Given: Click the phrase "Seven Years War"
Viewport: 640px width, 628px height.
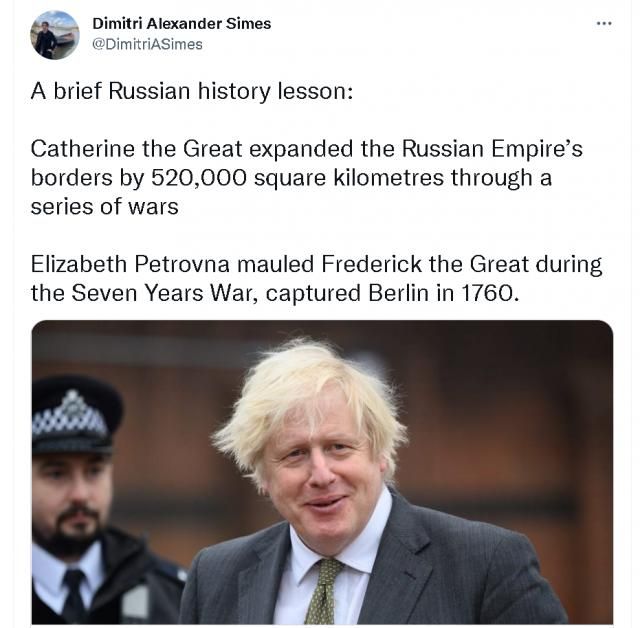Looking at the screenshot, I should pos(164,293).
